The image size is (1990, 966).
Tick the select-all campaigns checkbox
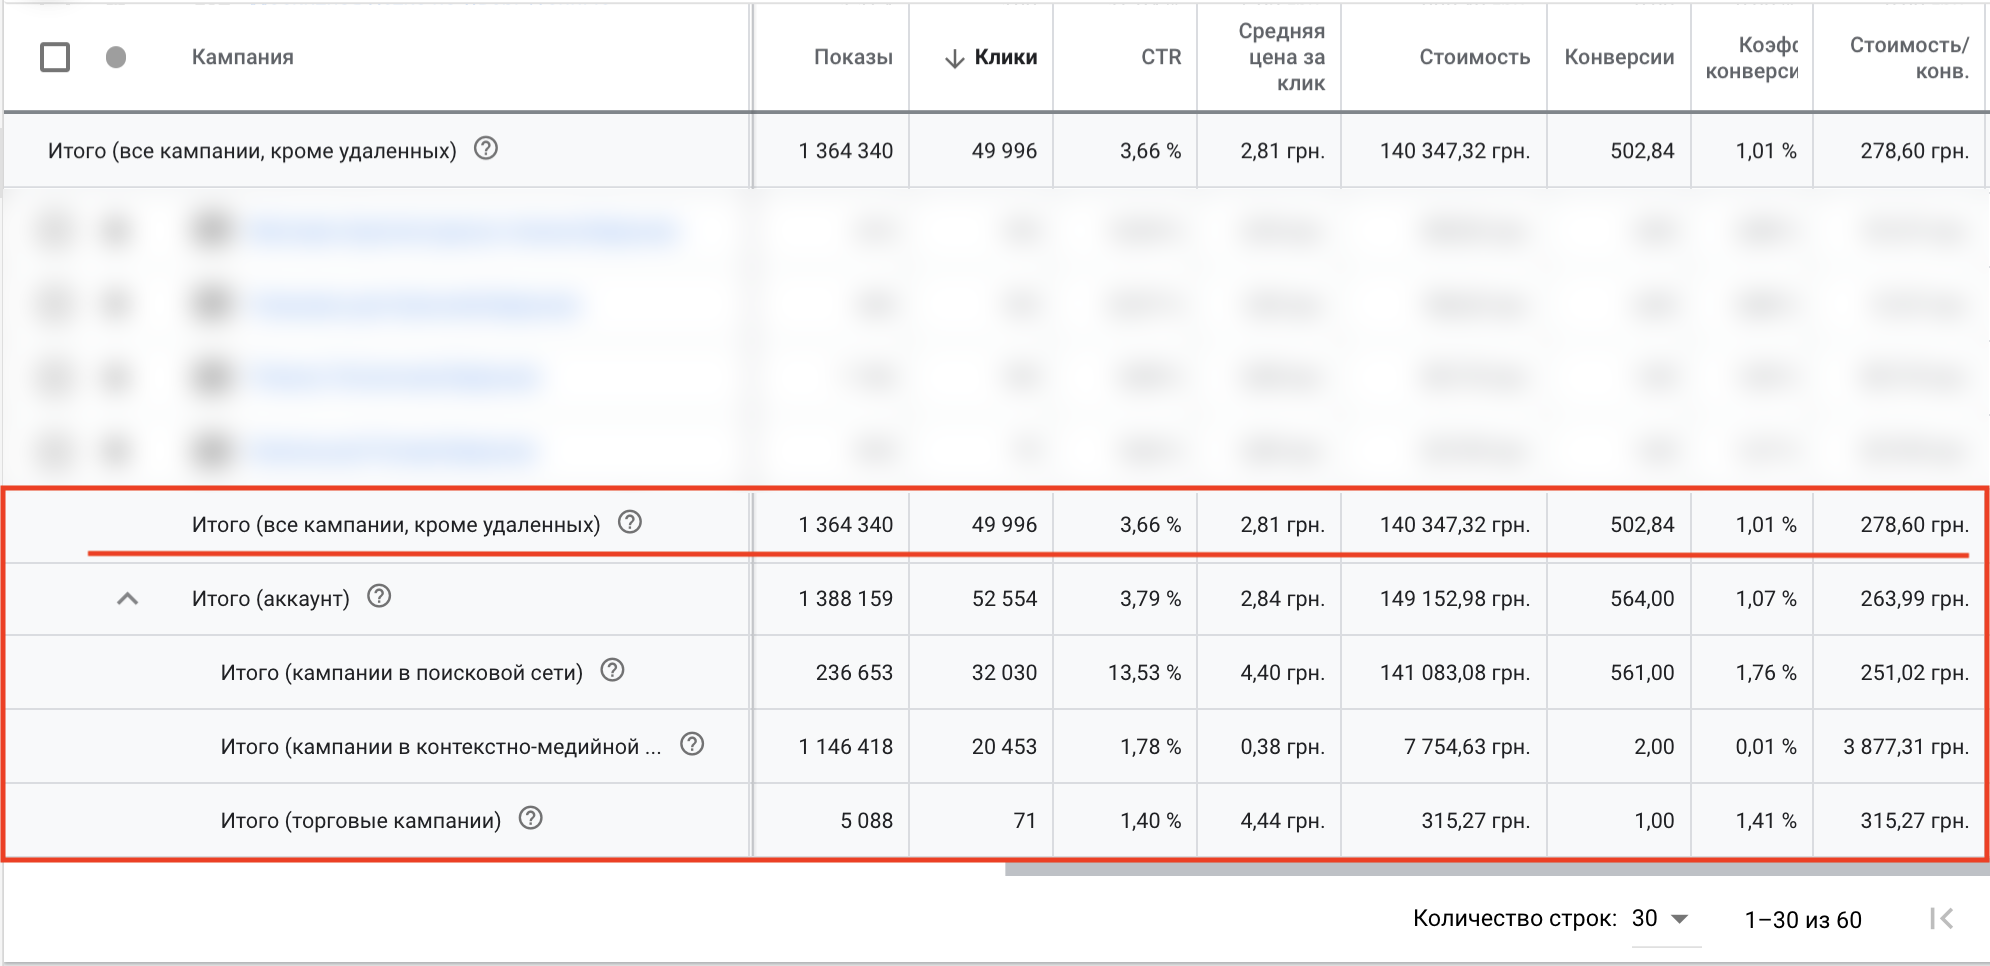coord(55,58)
